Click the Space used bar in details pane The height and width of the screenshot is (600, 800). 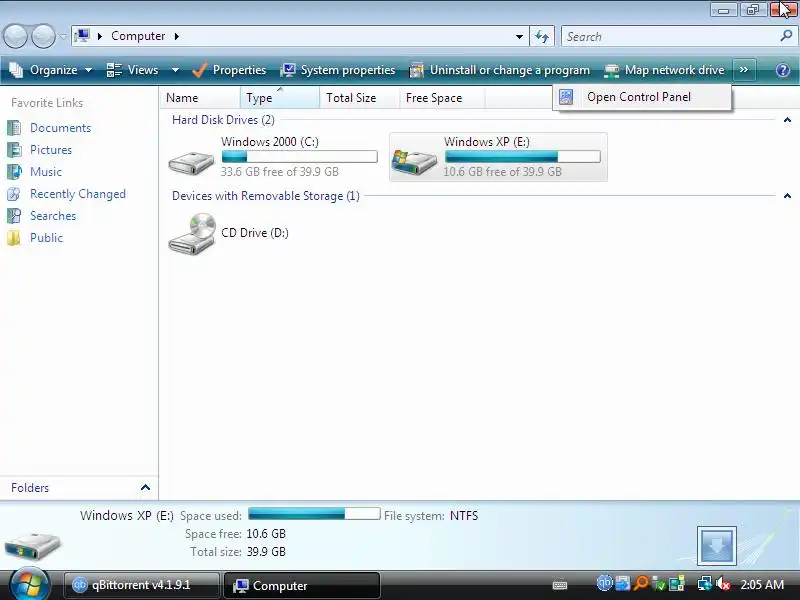click(314, 513)
